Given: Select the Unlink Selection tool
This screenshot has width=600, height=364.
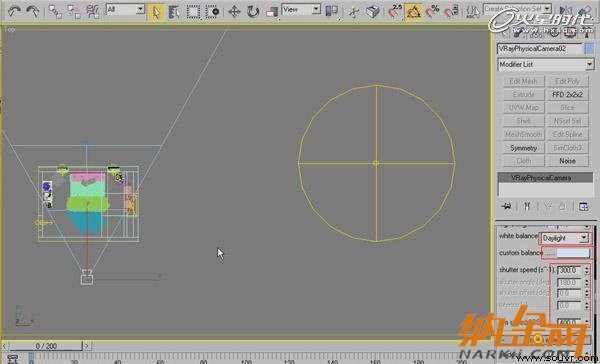Looking at the screenshot, I should (x=73, y=11).
